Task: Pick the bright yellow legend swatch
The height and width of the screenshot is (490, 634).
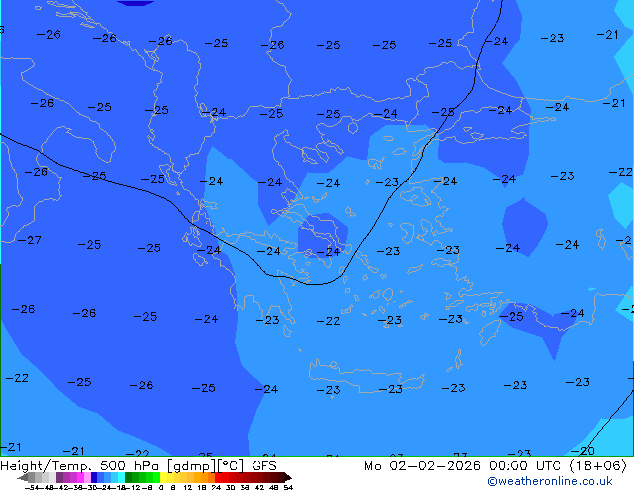Action: [163, 477]
